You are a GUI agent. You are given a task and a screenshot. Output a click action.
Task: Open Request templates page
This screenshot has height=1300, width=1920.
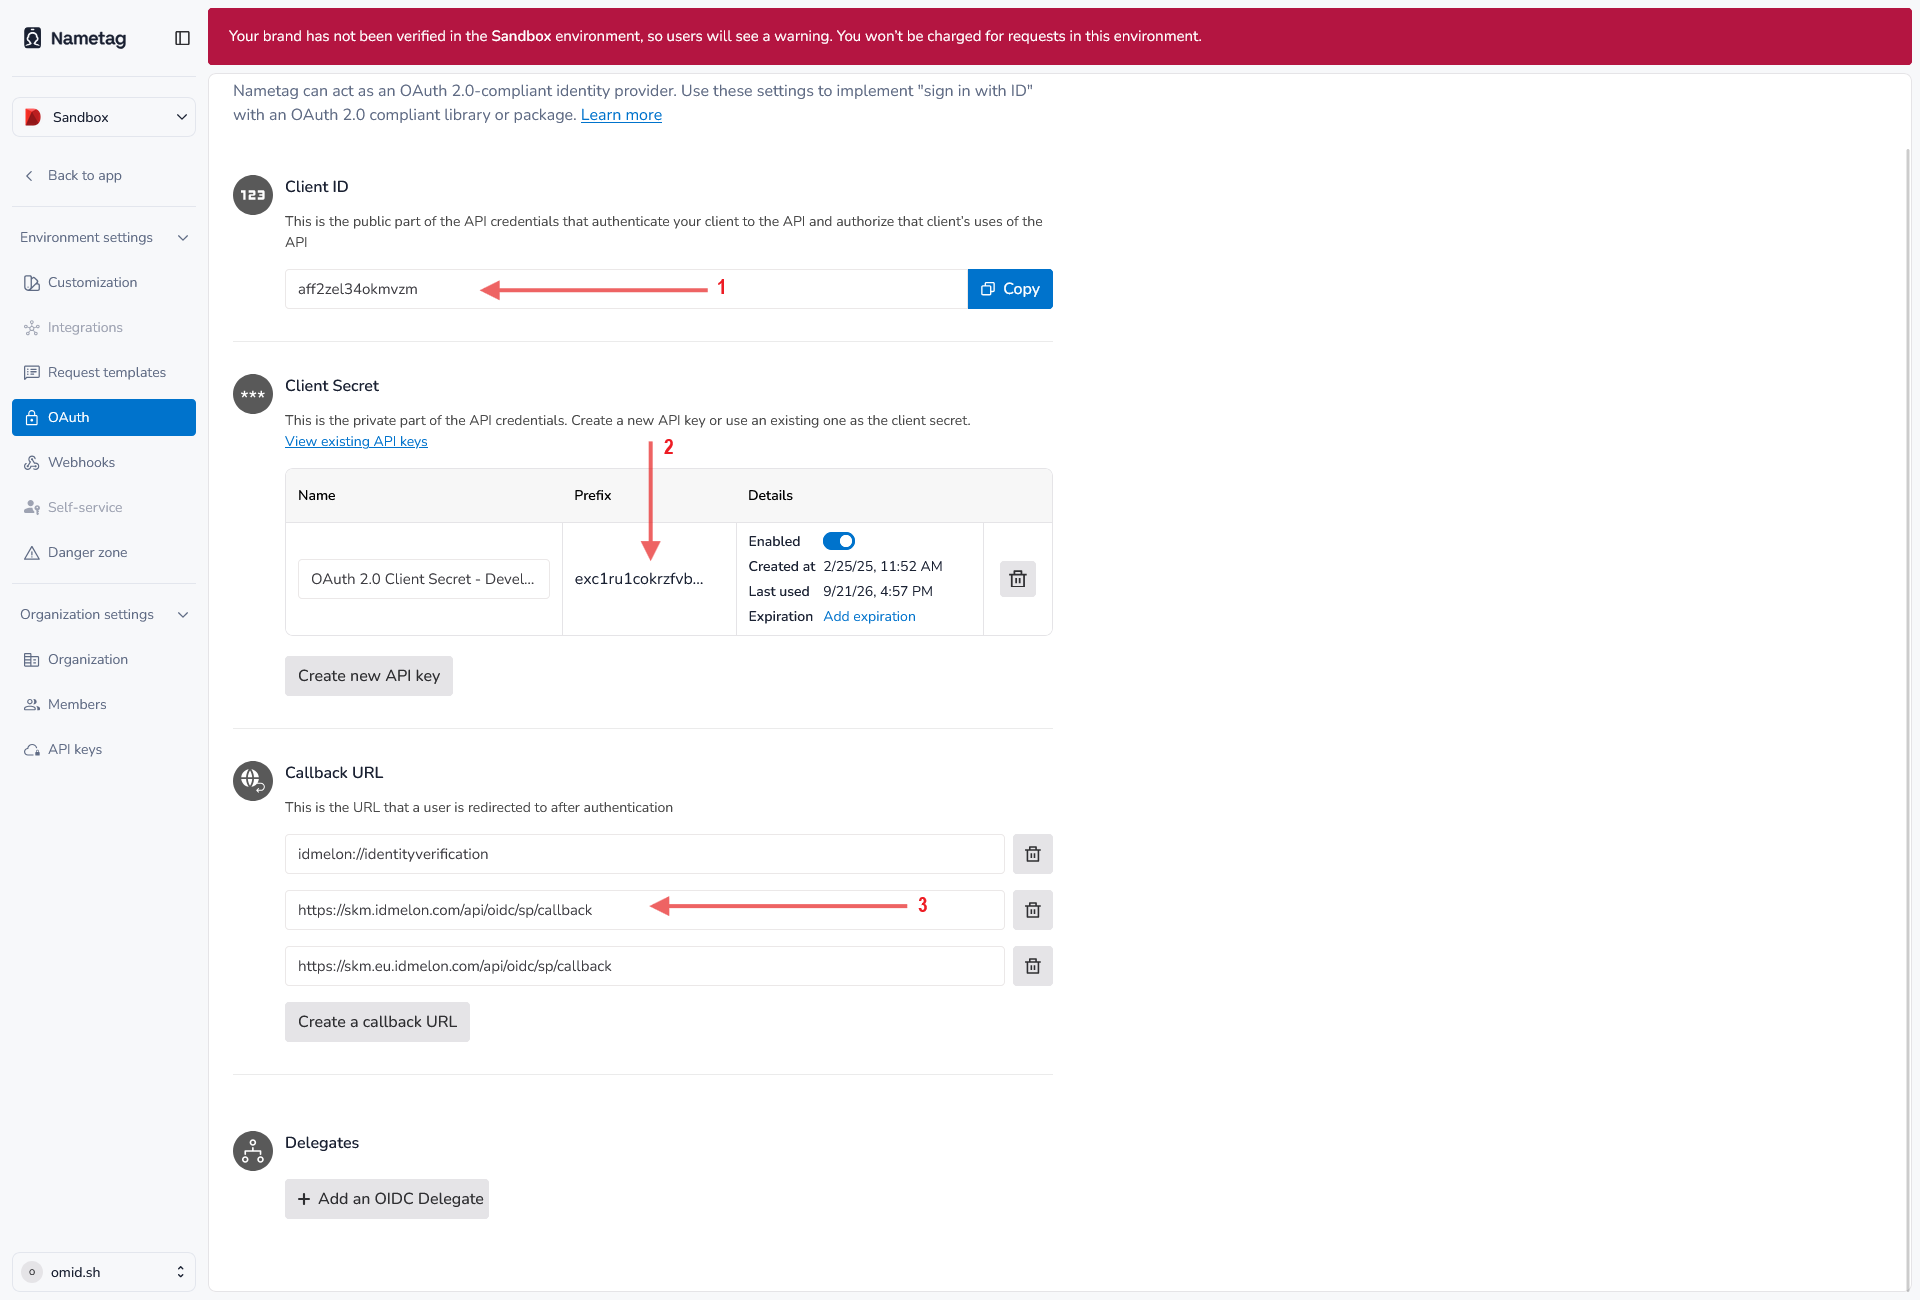click(104, 372)
